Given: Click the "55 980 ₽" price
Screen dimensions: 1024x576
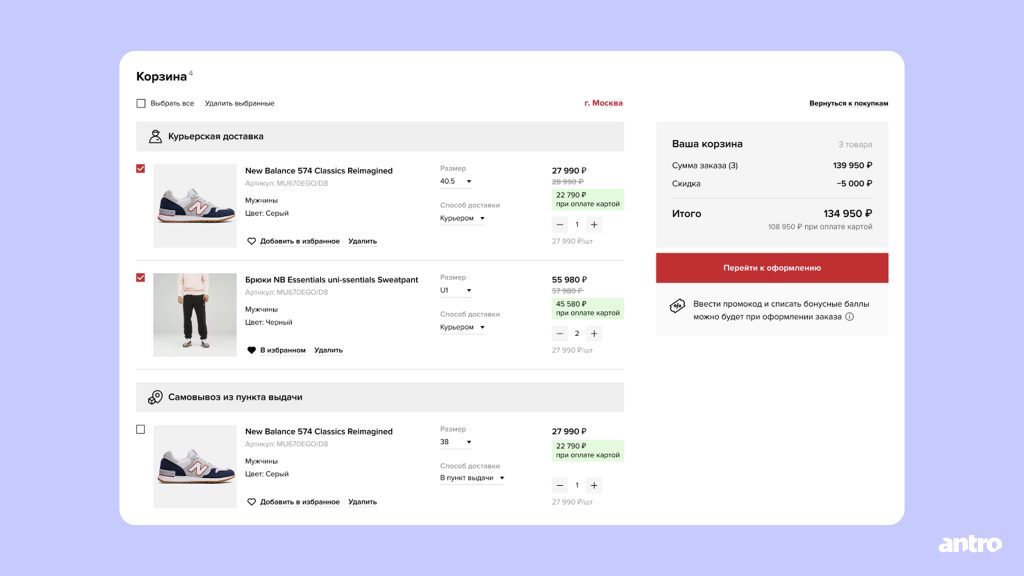Looking at the screenshot, I should 569,280.
